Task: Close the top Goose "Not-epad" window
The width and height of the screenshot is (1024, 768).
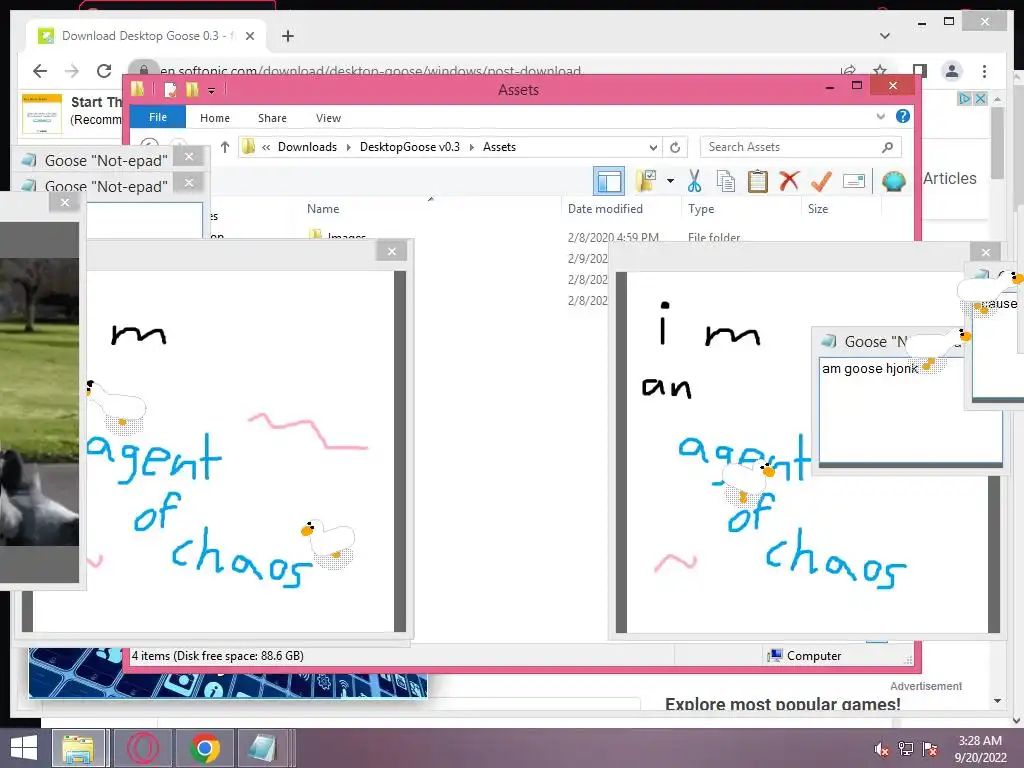Action: (189, 157)
